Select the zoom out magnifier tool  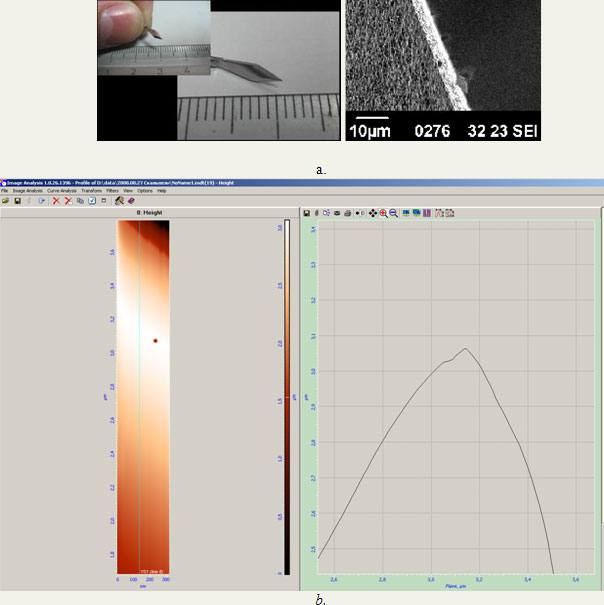click(x=394, y=213)
